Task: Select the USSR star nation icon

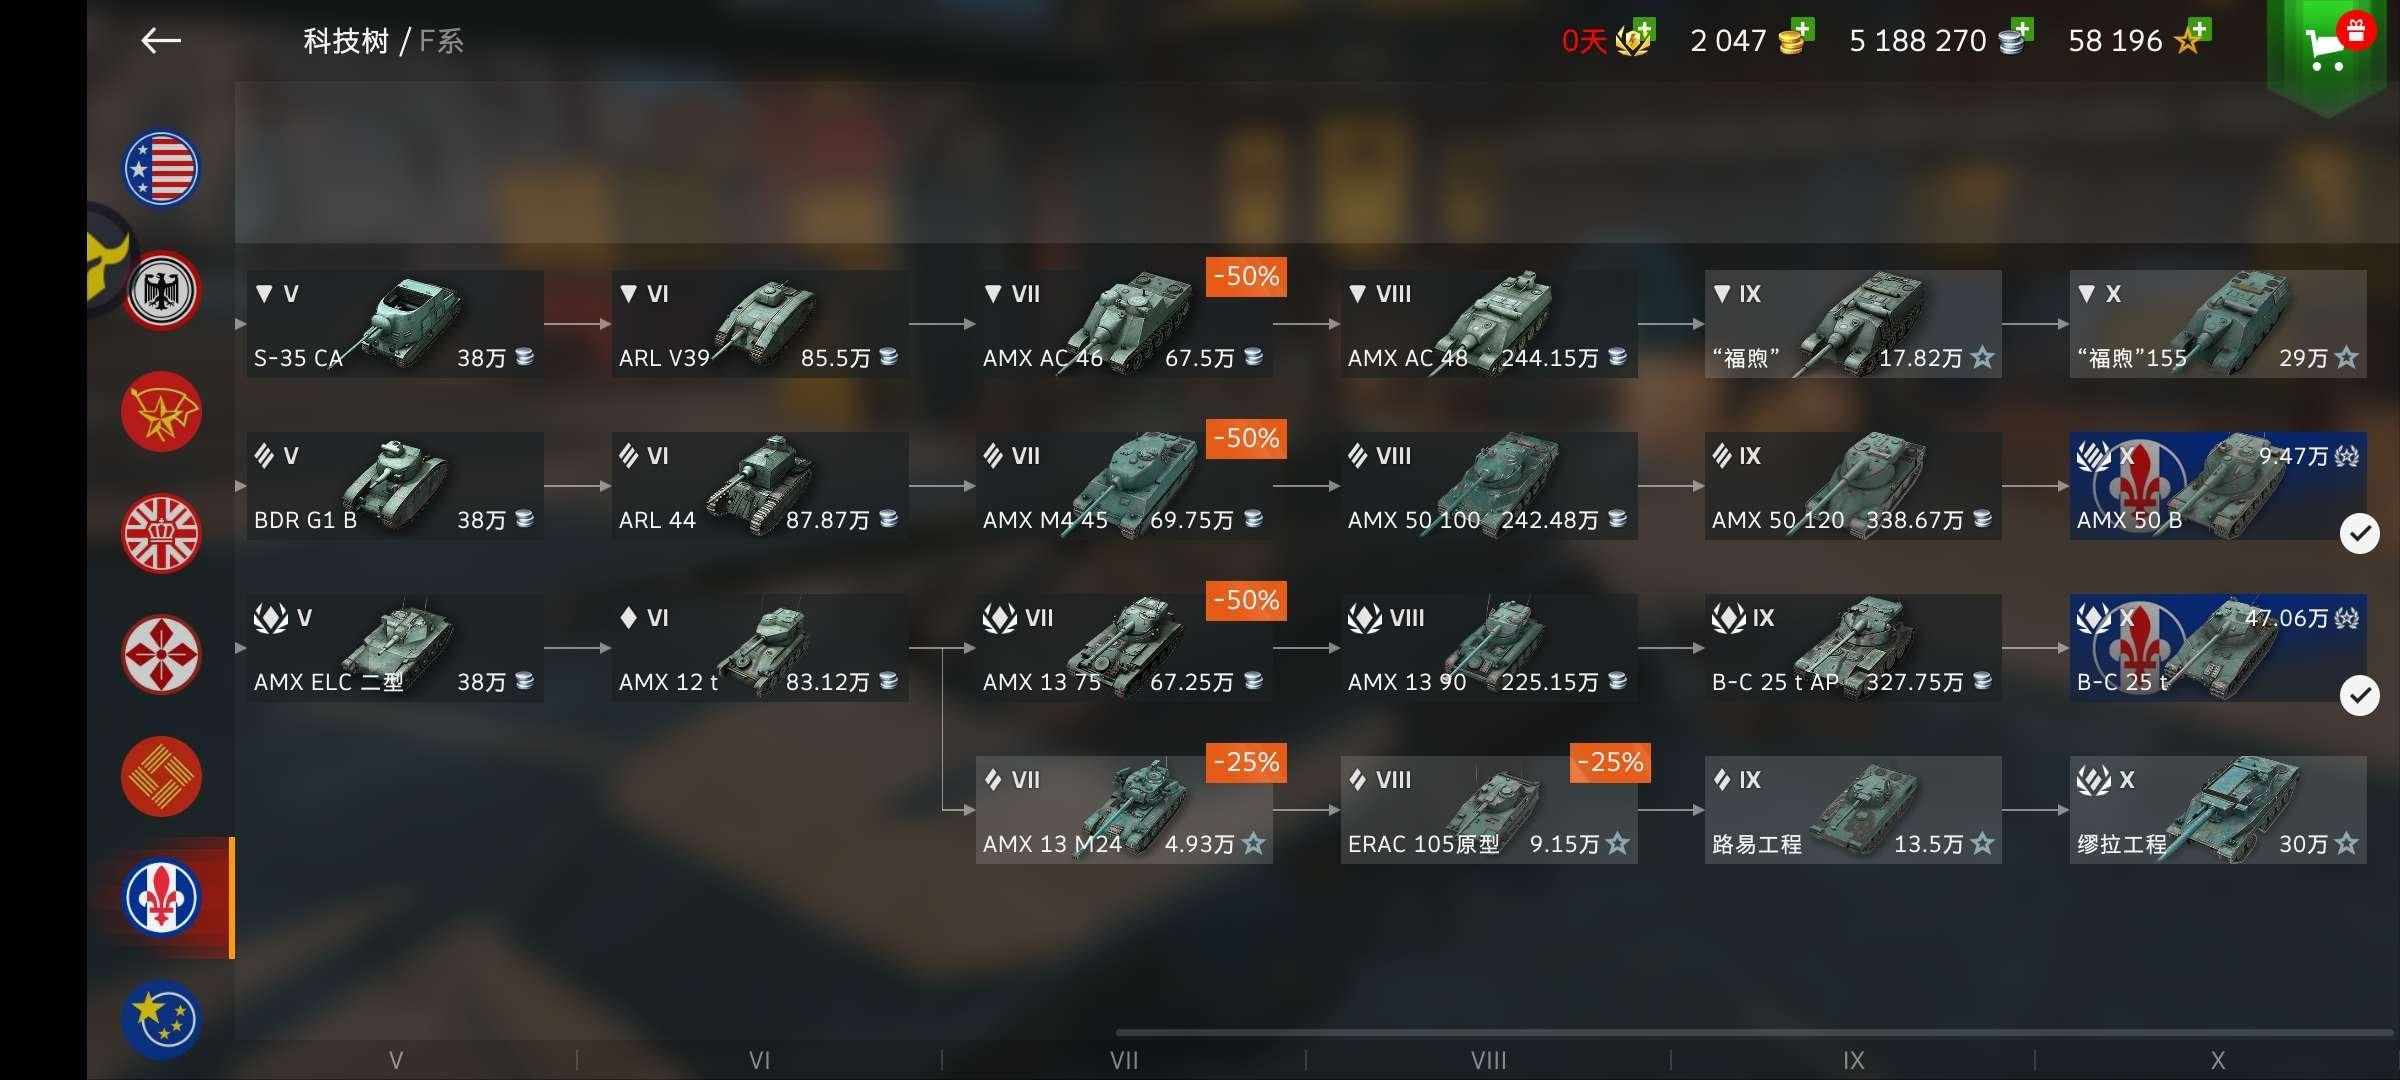Action: coord(161,412)
